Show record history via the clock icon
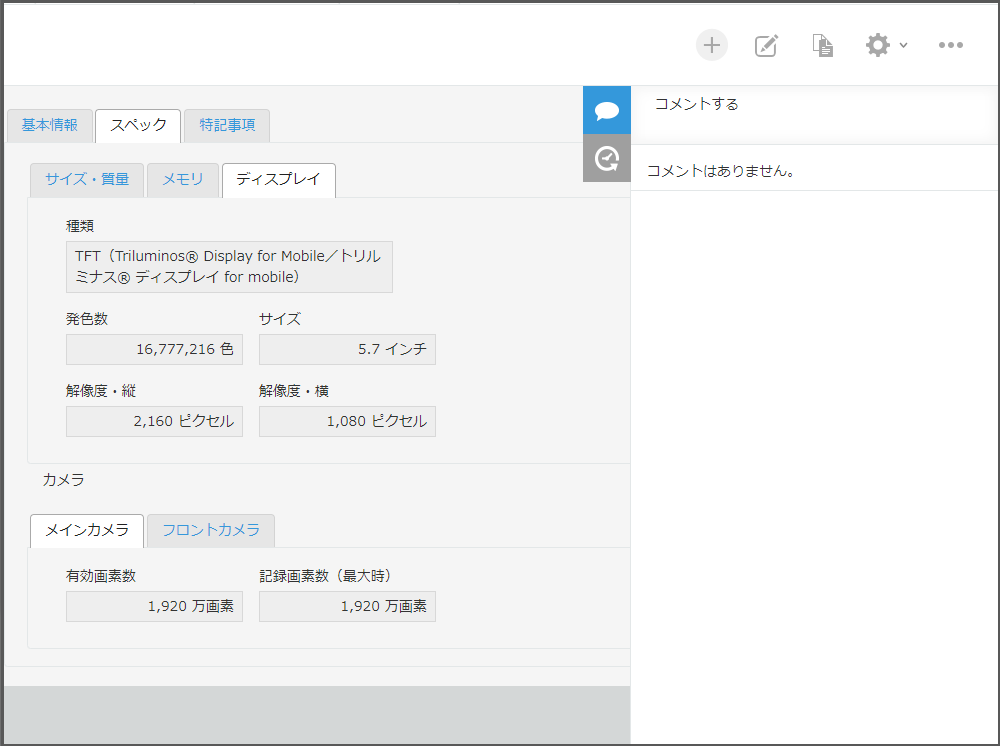Screen dimensions: 1000x746 coord(606,158)
